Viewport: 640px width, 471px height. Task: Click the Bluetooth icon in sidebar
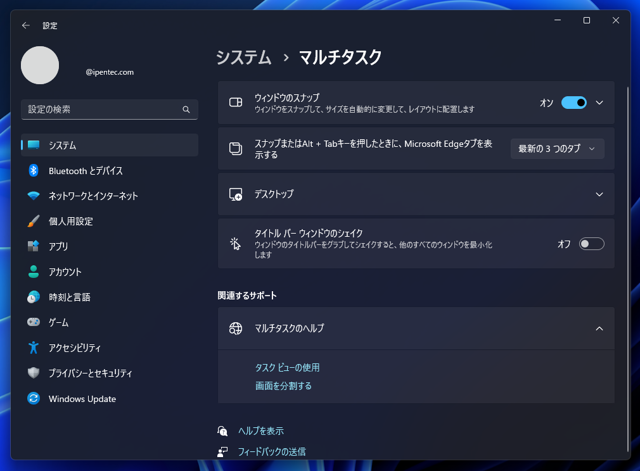point(33,171)
